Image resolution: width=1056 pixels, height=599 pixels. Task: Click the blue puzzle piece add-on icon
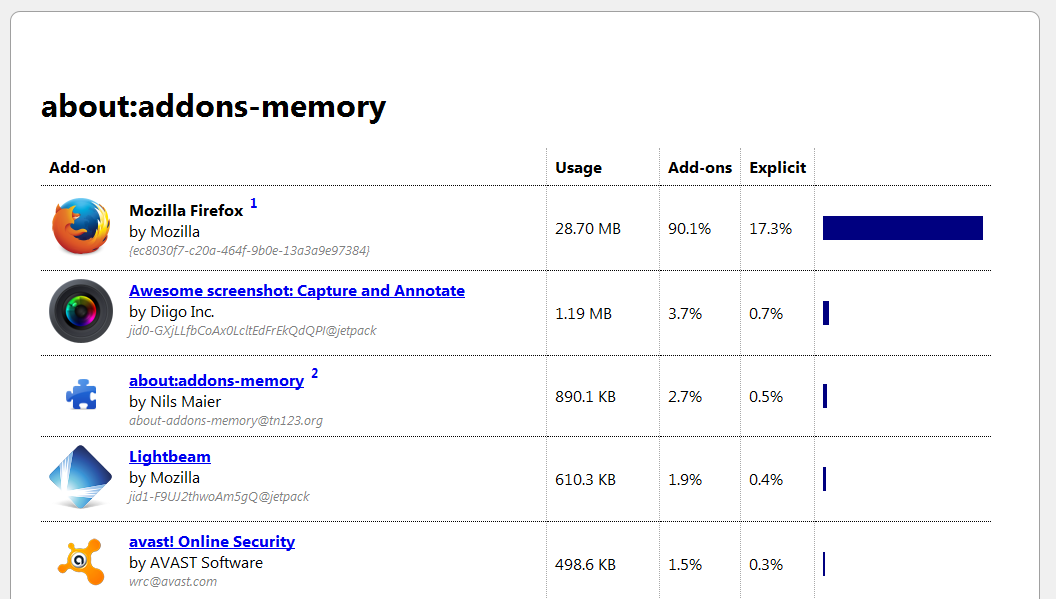point(81,396)
